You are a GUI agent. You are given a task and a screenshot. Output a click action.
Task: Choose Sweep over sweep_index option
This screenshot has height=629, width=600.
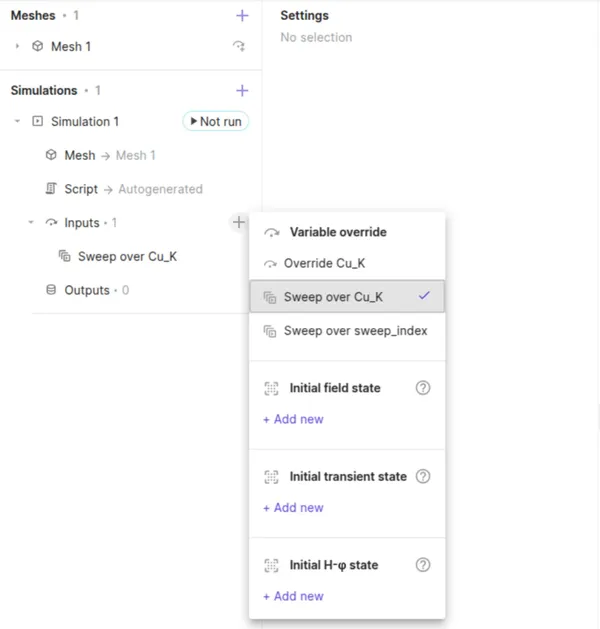(x=347, y=331)
